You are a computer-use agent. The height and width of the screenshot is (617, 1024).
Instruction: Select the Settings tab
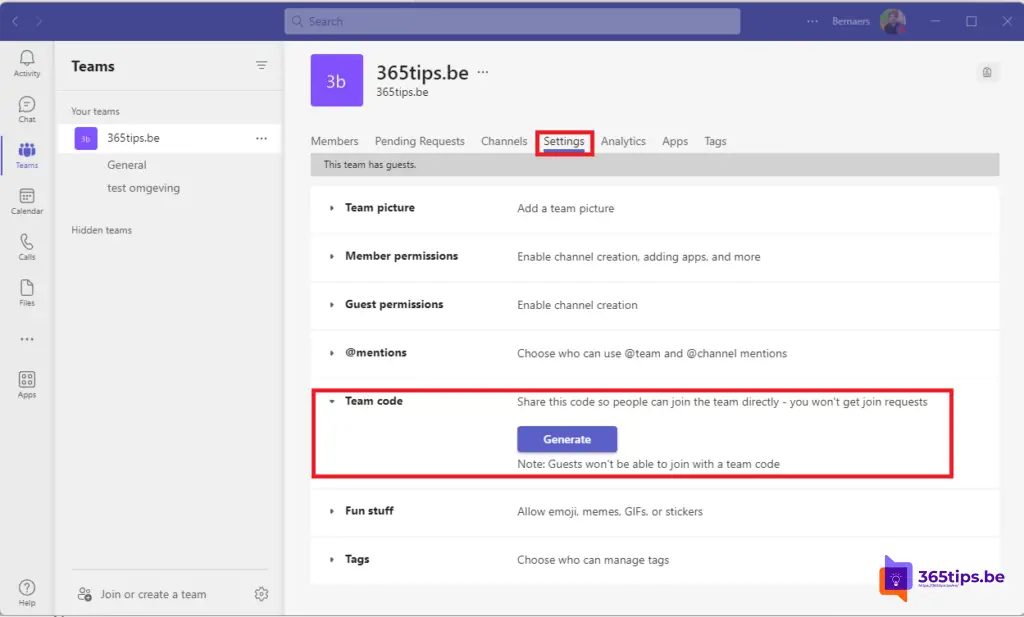coord(564,142)
